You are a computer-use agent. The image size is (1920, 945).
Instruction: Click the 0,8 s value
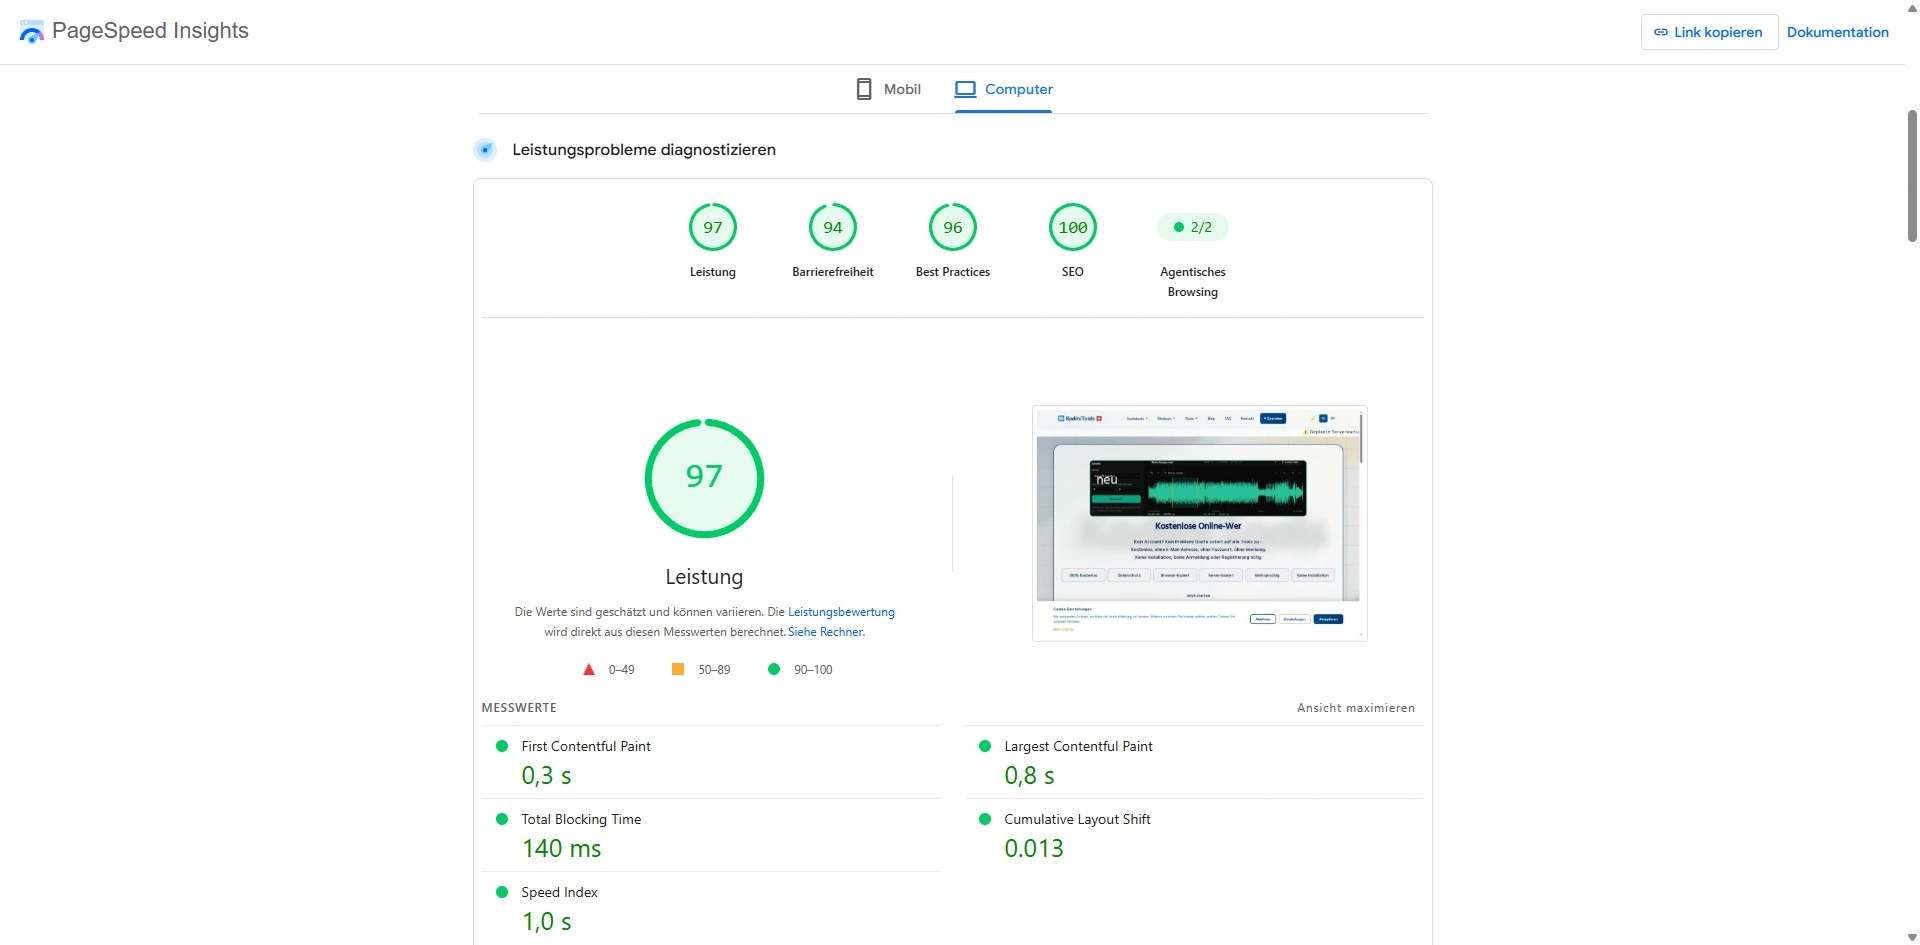point(1029,776)
